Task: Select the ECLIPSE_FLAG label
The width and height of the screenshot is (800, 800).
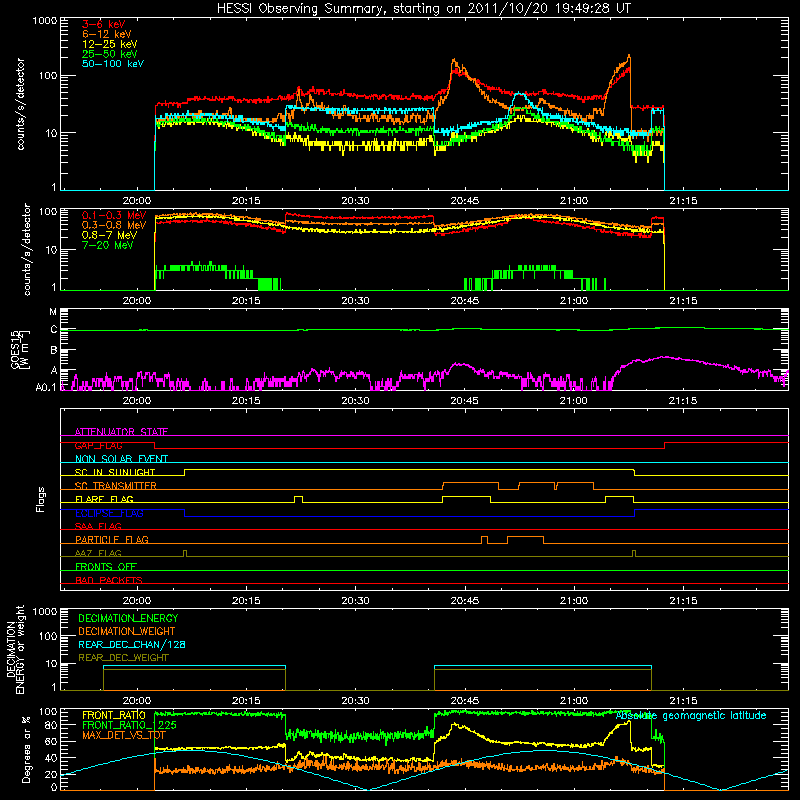Action: [x=109, y=513]
